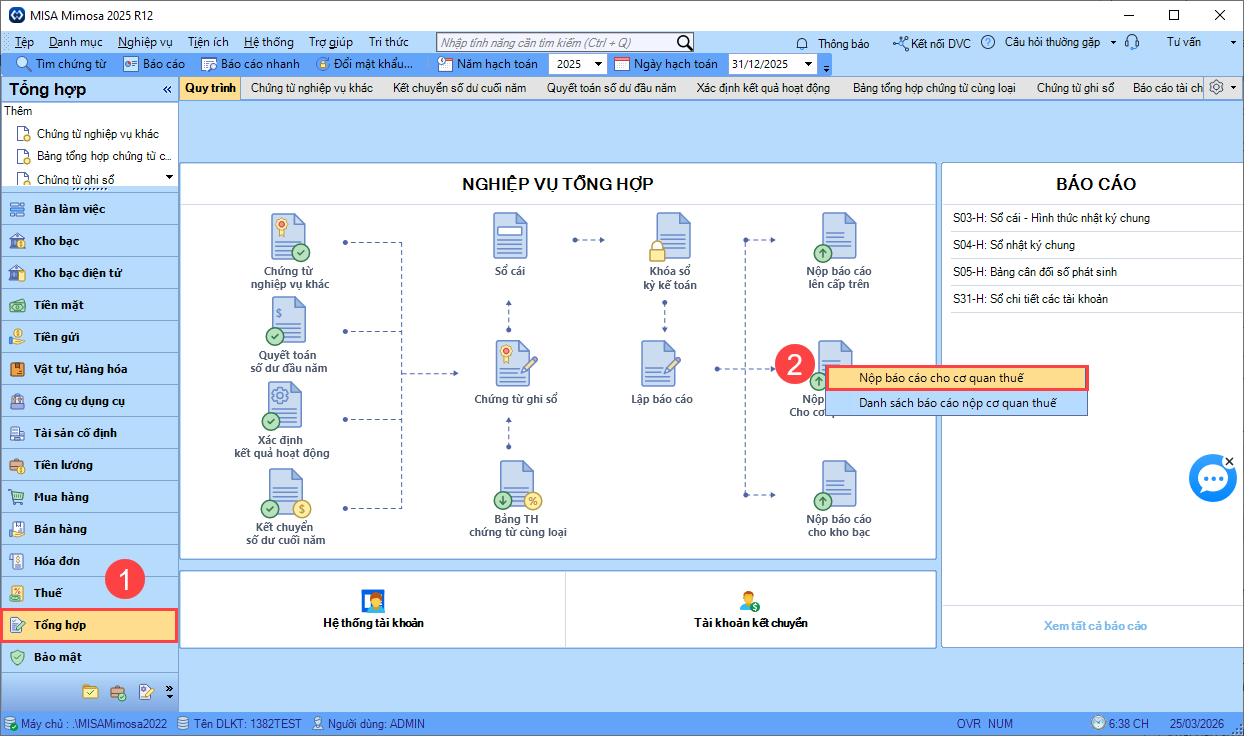Viewport: 1244px width, 736px height.
Task: Open the Lập báo cáo icon
Action: (661, 365)
